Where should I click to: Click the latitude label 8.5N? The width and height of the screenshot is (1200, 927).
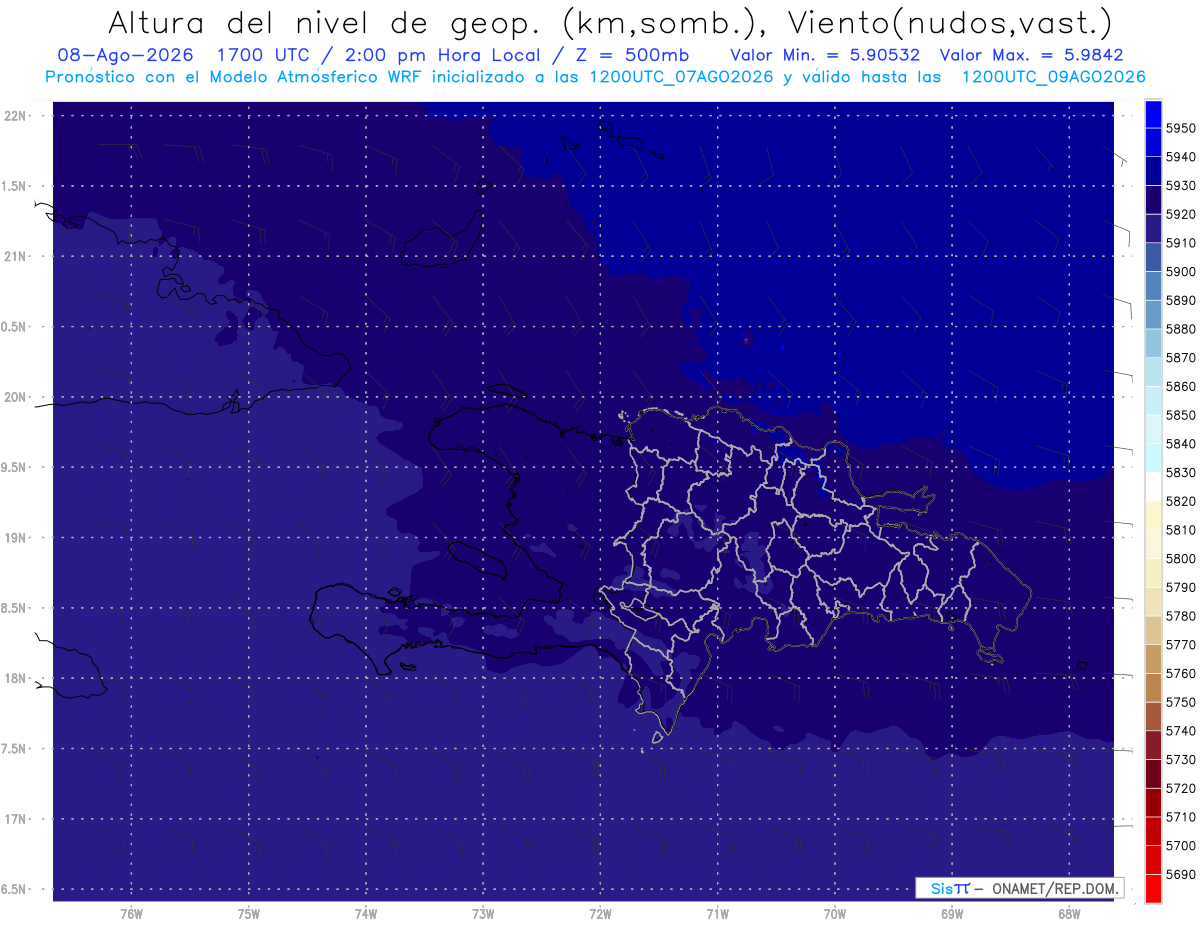[x=13, y=608]
